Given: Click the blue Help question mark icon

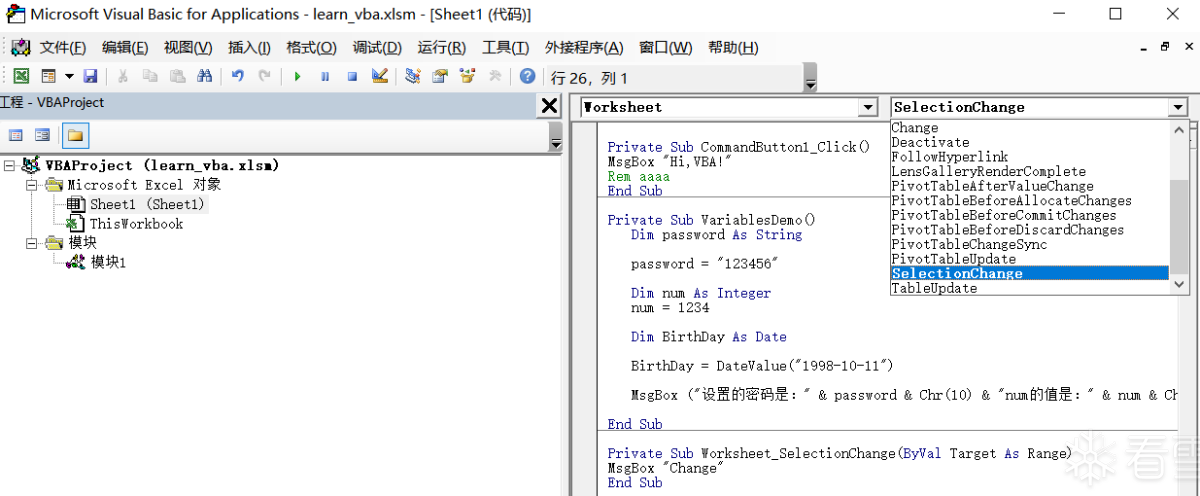Looking at the screenshot, I should click(x=528, y=77).
